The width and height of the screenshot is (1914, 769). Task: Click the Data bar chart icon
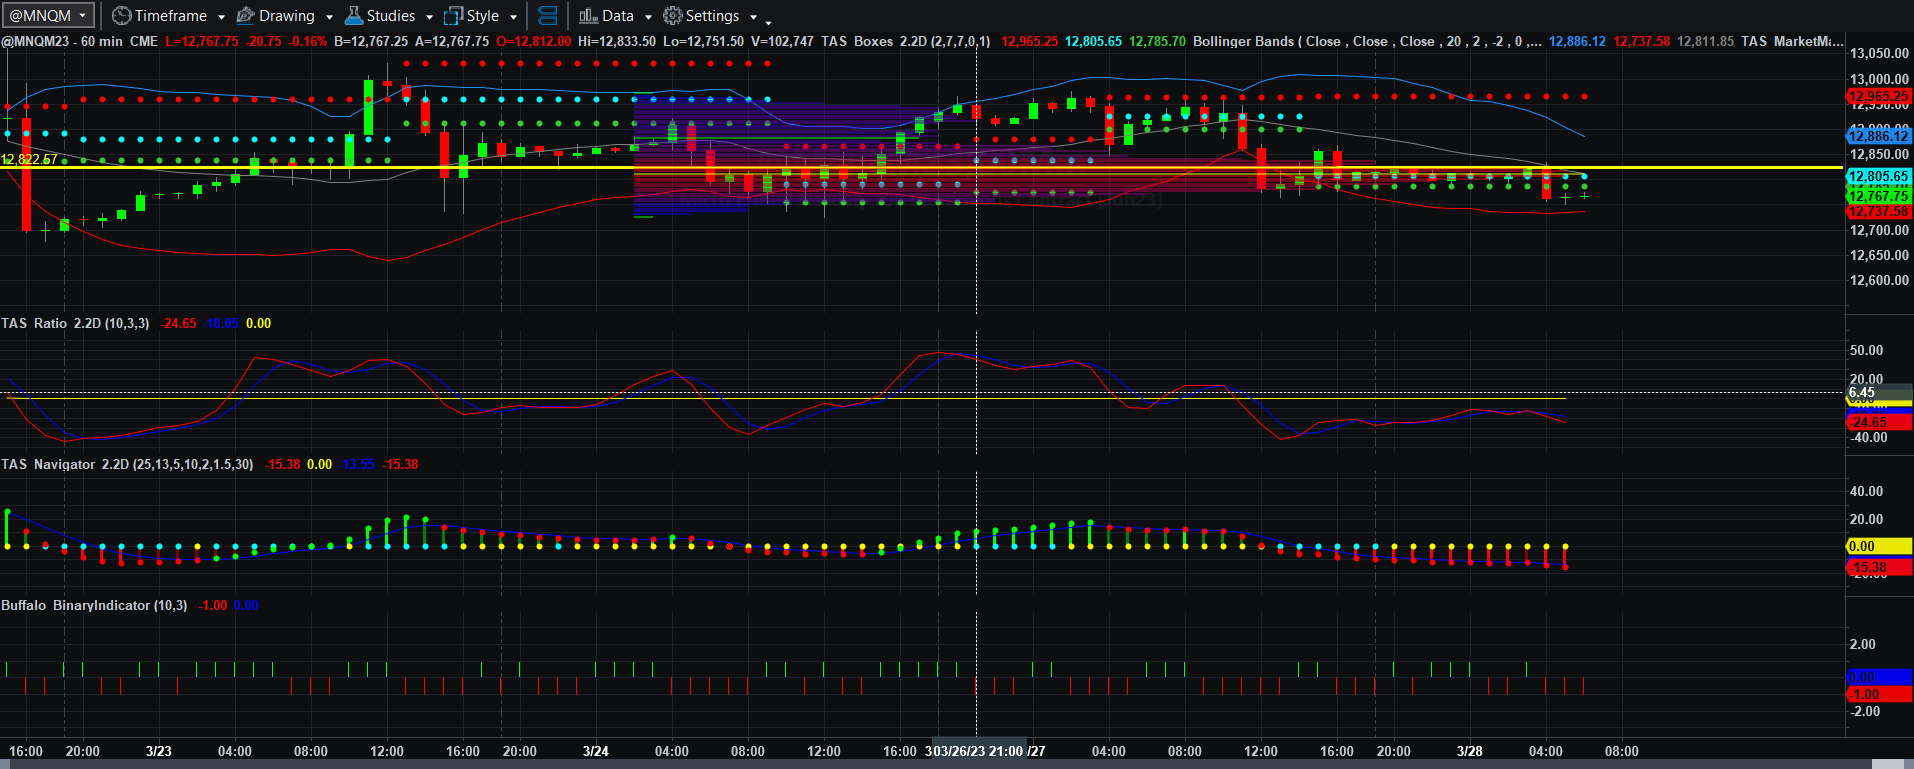click(588, 16)
